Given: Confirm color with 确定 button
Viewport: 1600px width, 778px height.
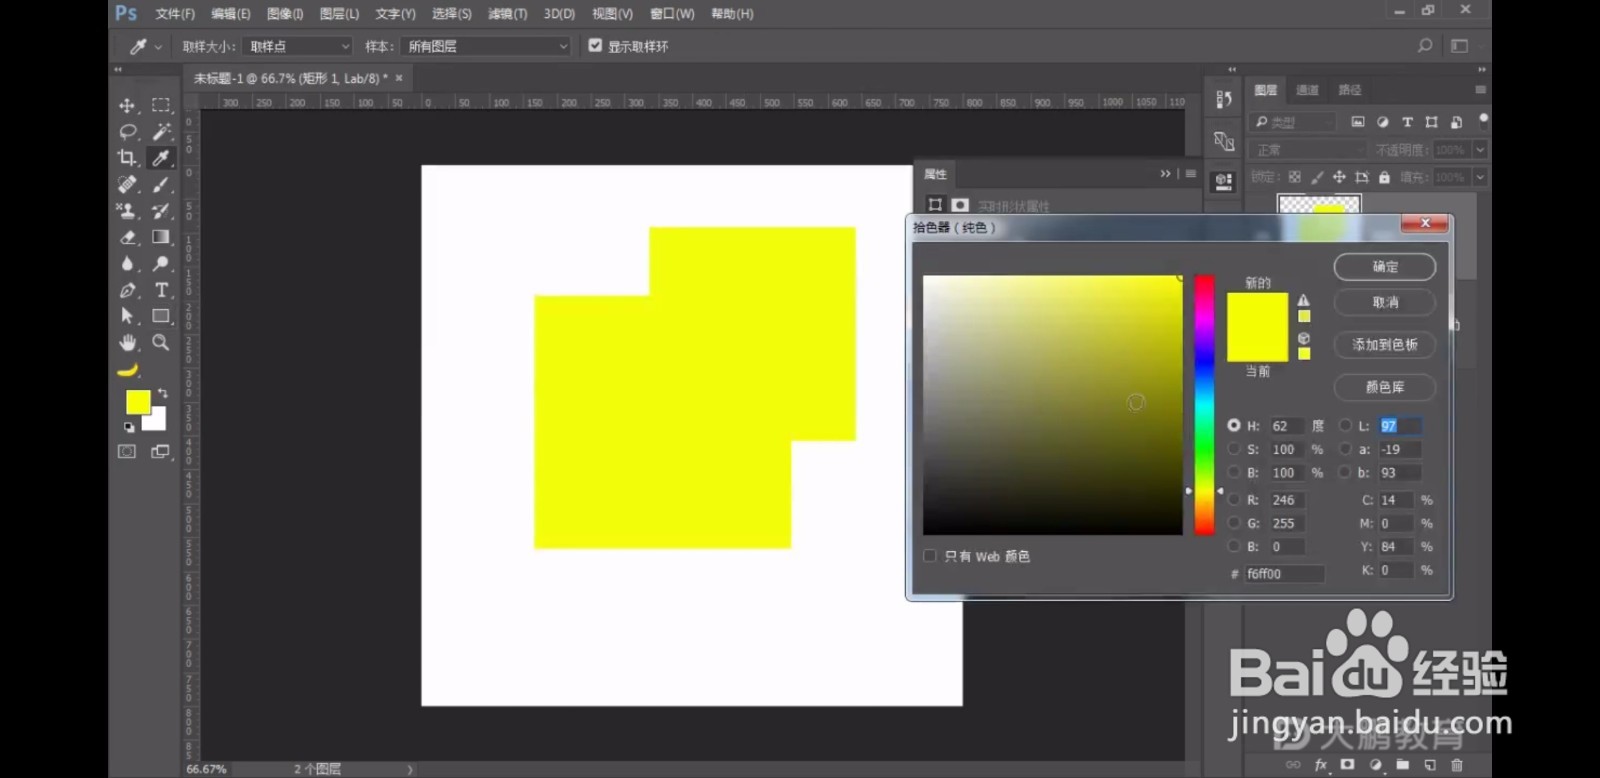Looking at the screenshot, I should [x=1385, y=267].
